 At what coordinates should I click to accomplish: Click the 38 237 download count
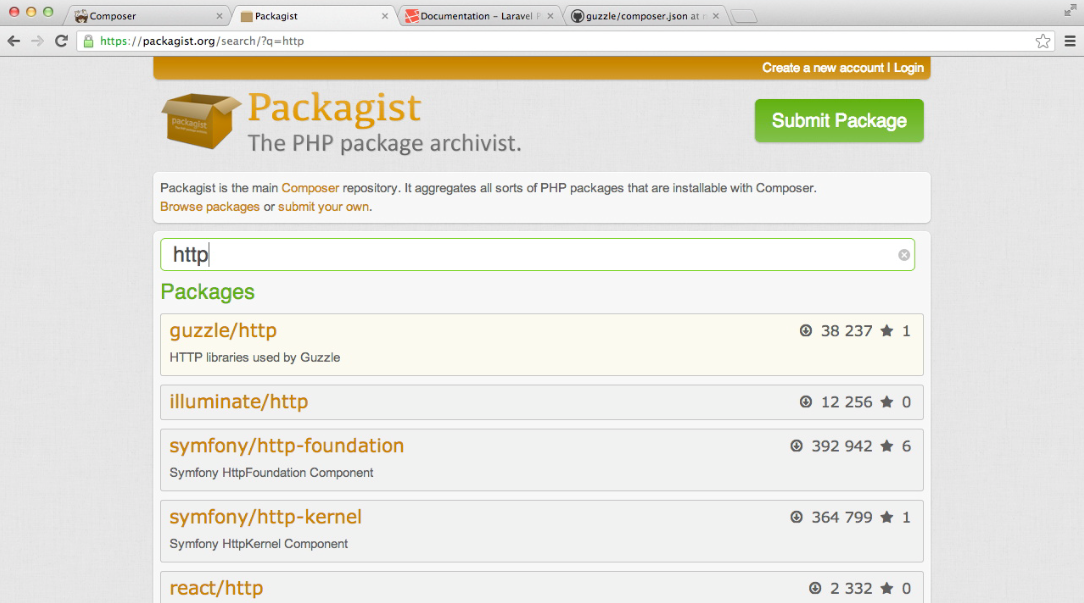click(x=846, y=331)
